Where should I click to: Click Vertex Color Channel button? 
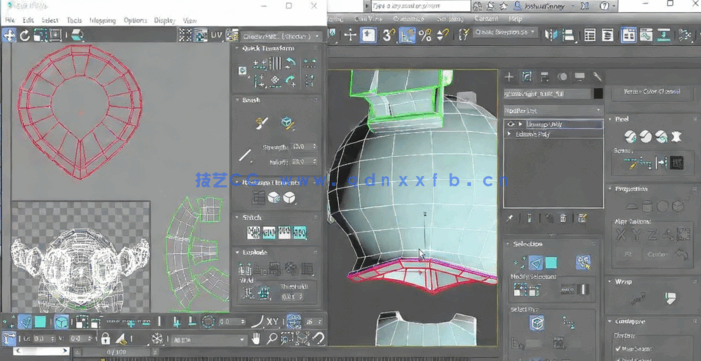(652, 92)
